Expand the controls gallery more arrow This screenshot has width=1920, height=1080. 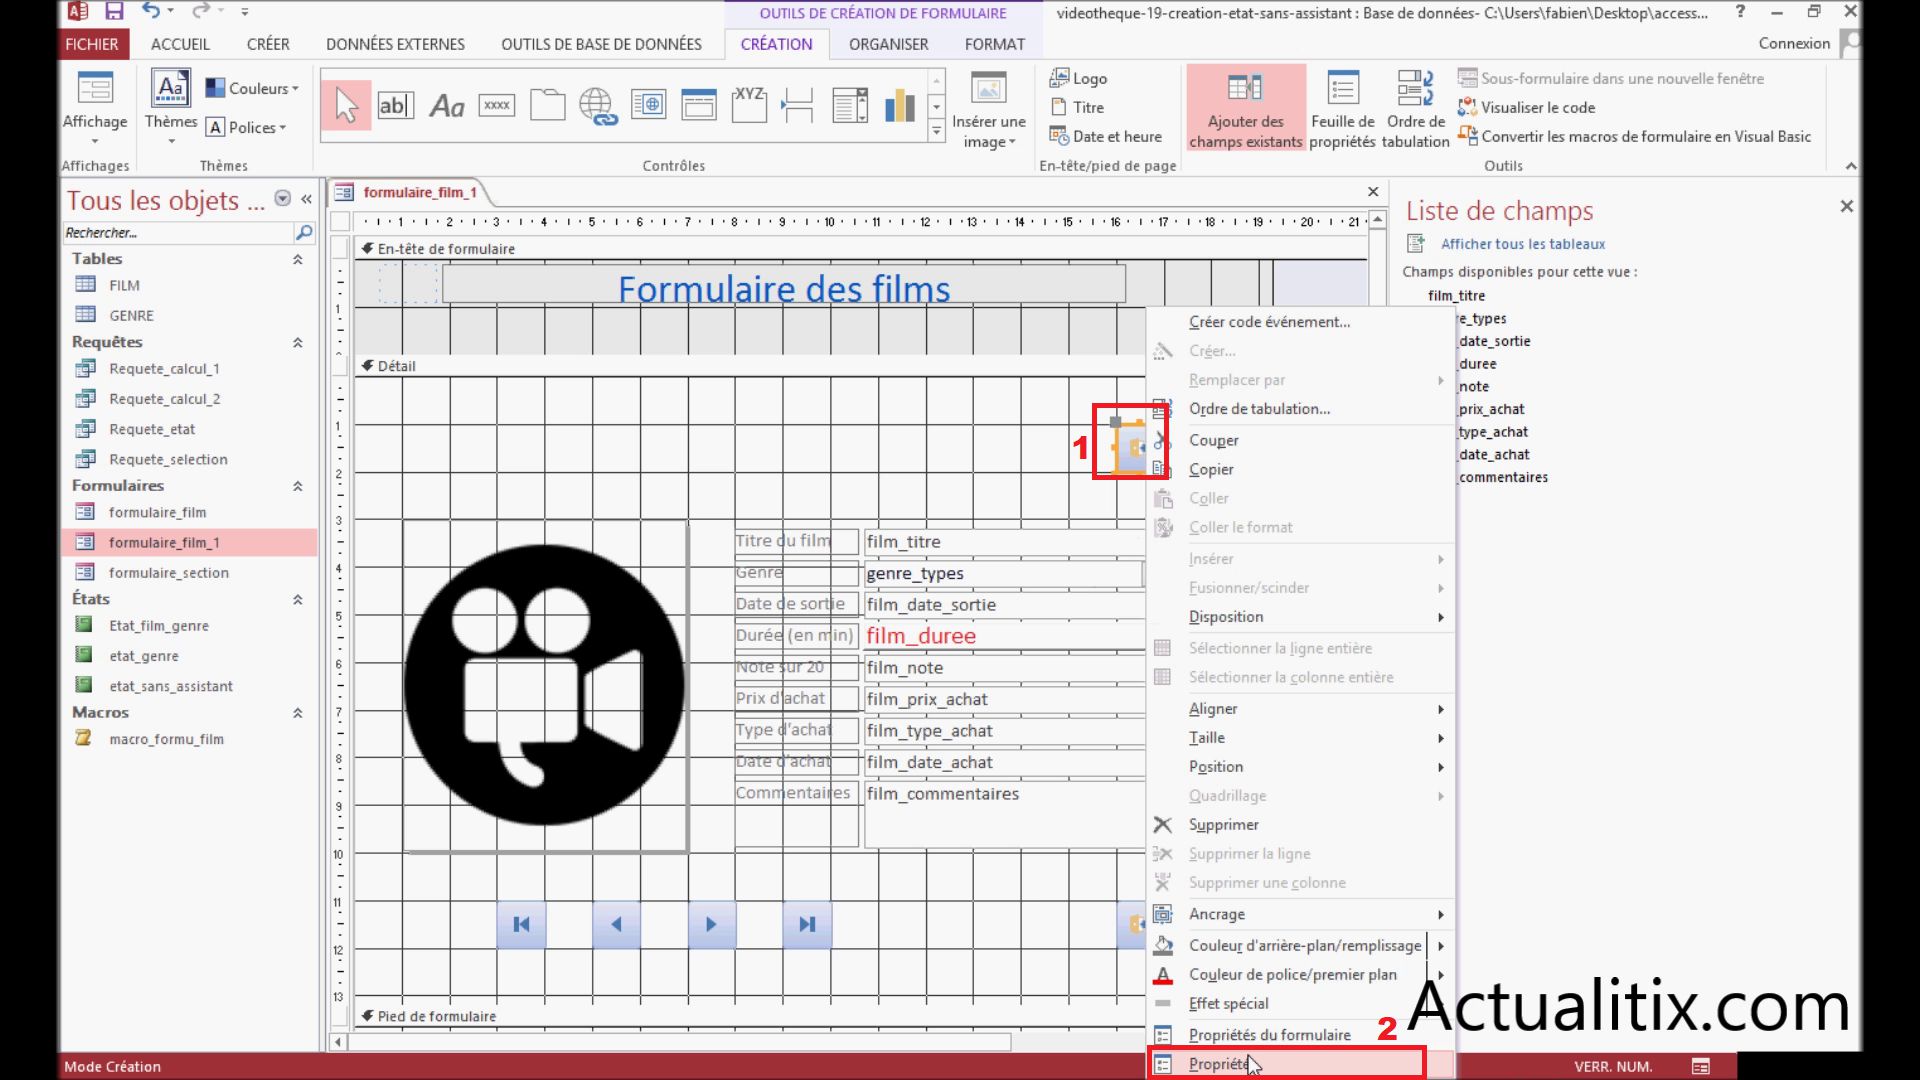936,131
